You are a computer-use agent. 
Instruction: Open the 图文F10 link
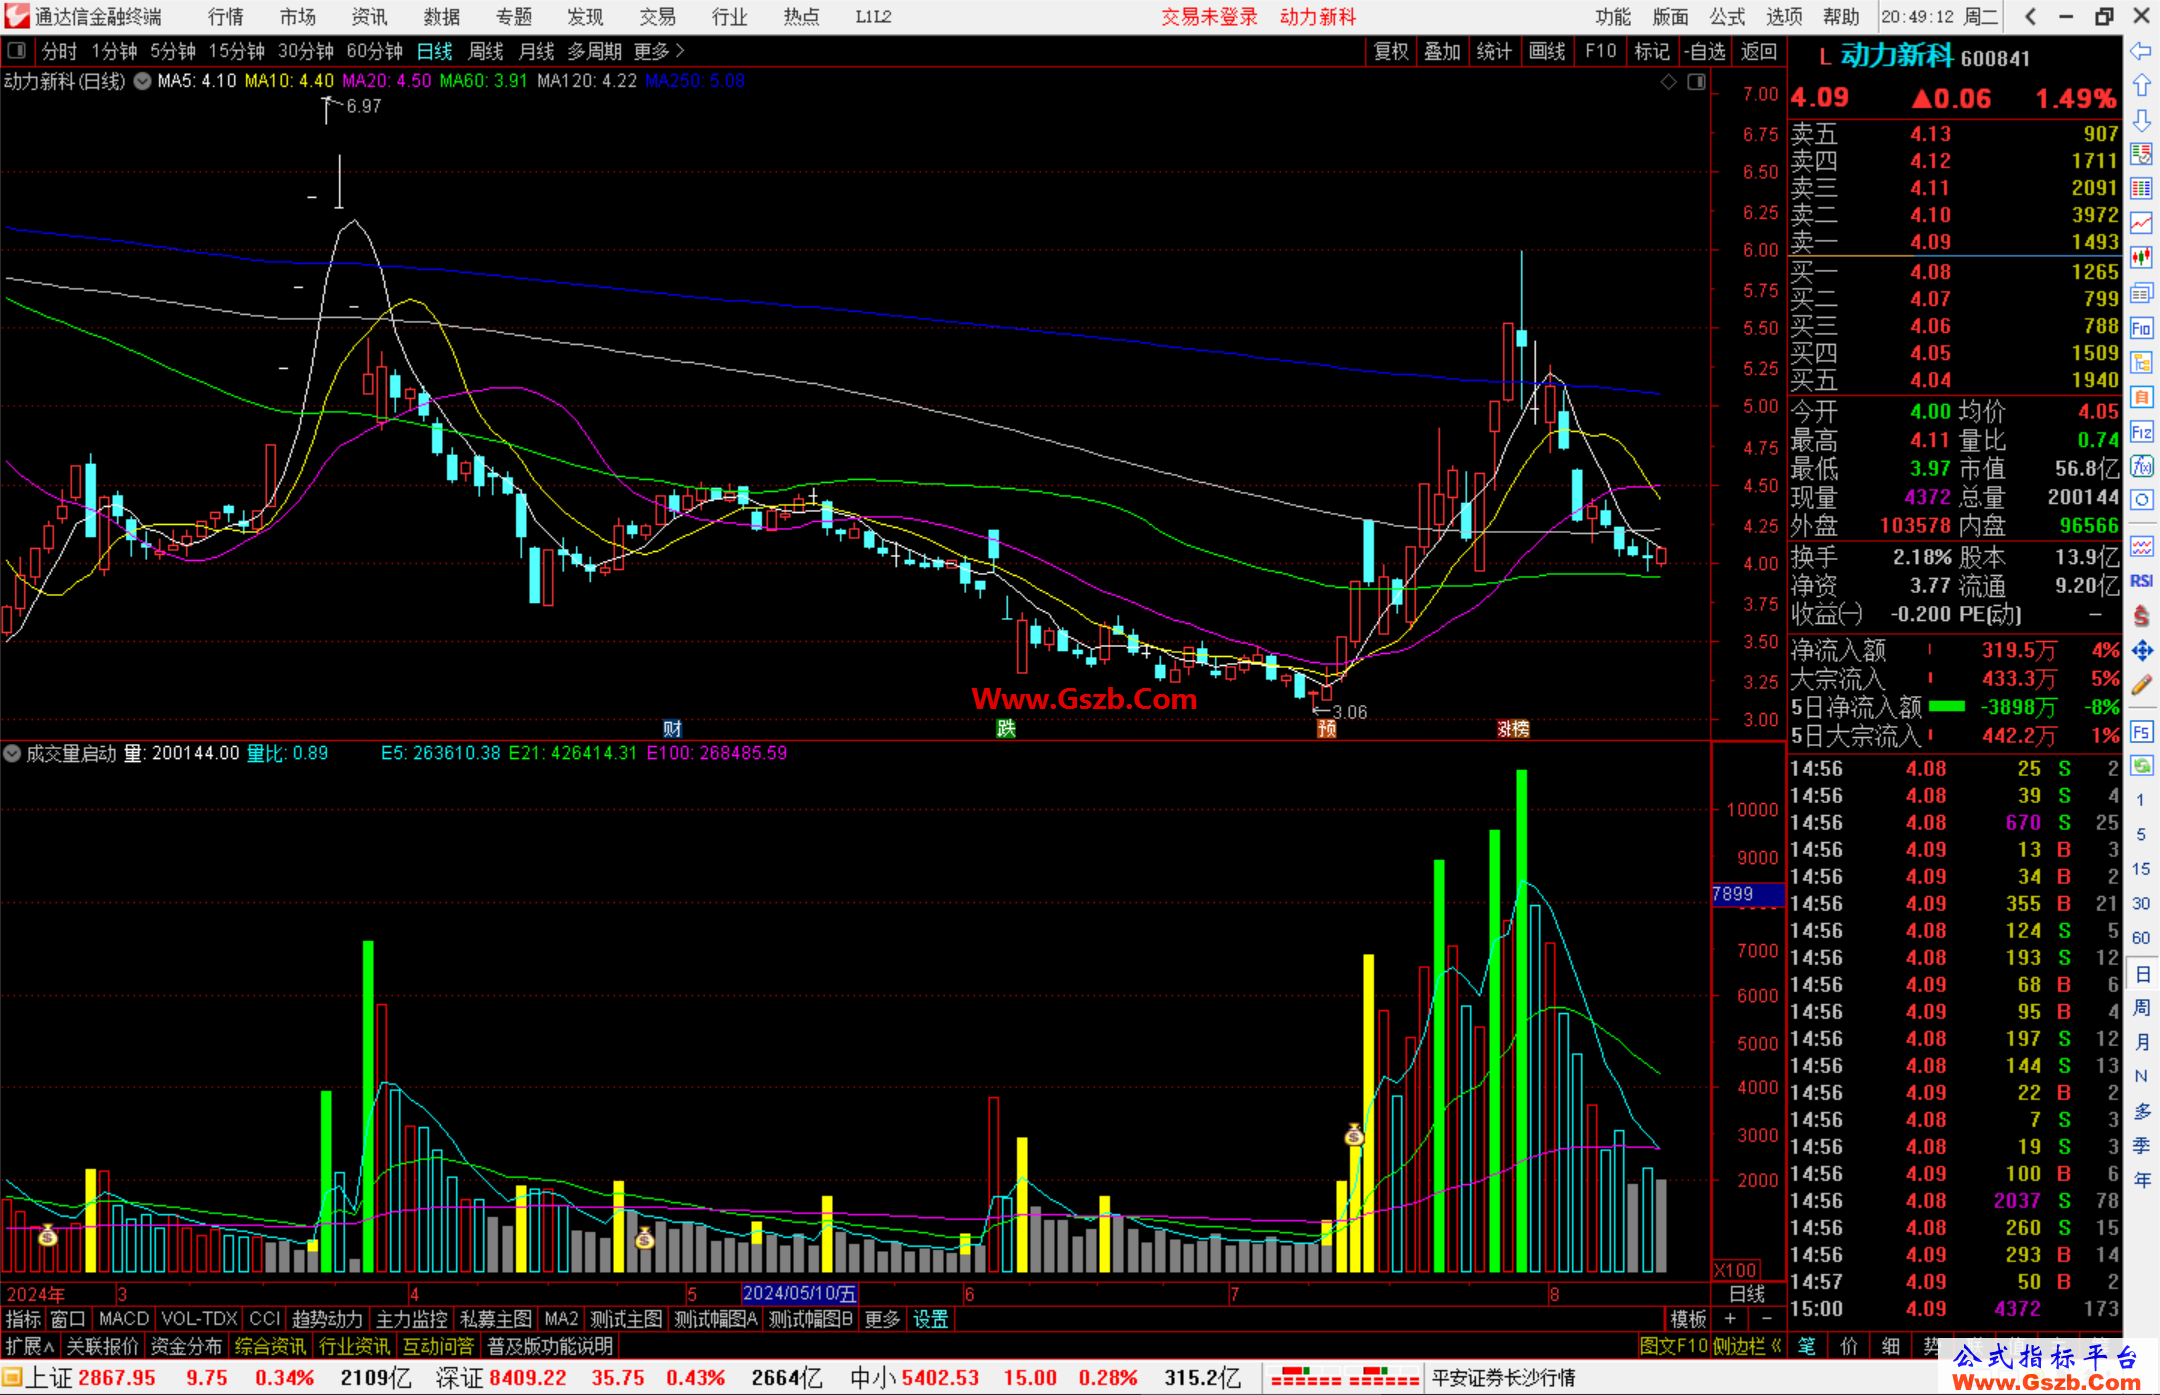(1673, 1346)
